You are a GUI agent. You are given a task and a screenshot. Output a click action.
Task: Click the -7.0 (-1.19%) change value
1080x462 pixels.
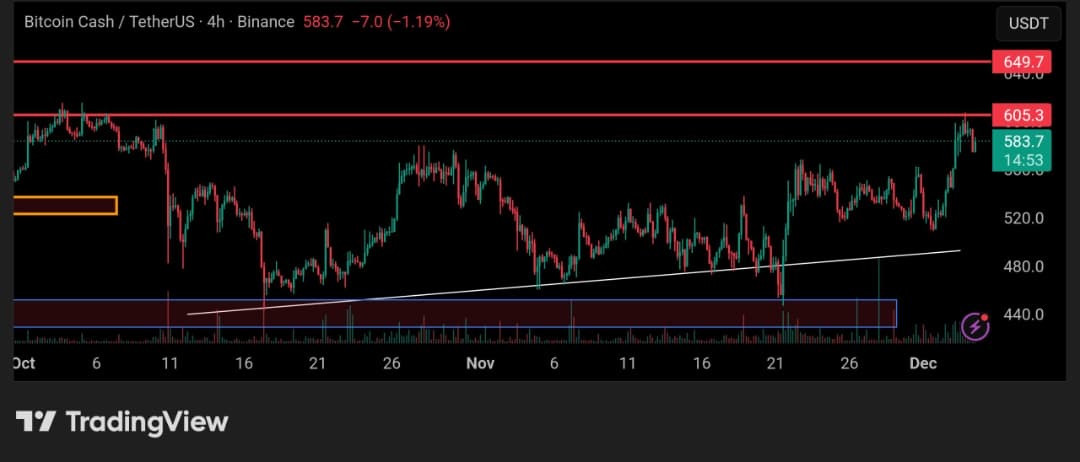(401, 22)
